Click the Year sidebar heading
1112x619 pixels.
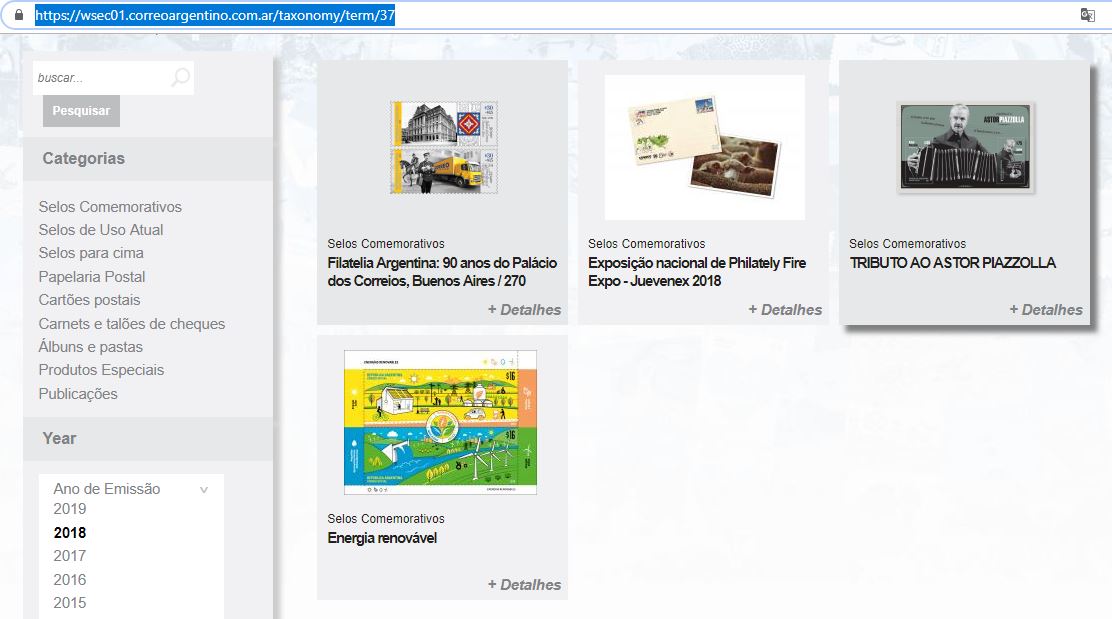(x=60, y=439)
